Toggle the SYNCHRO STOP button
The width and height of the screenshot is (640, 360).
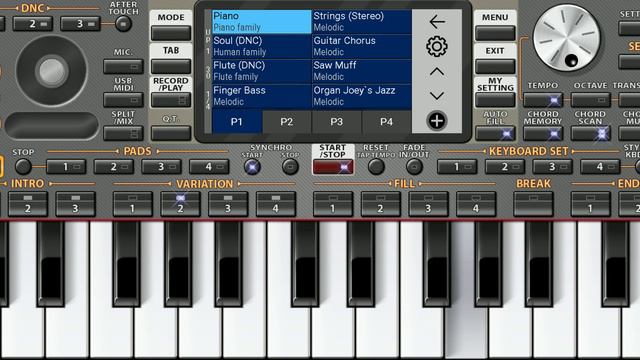tap(290, 167)
